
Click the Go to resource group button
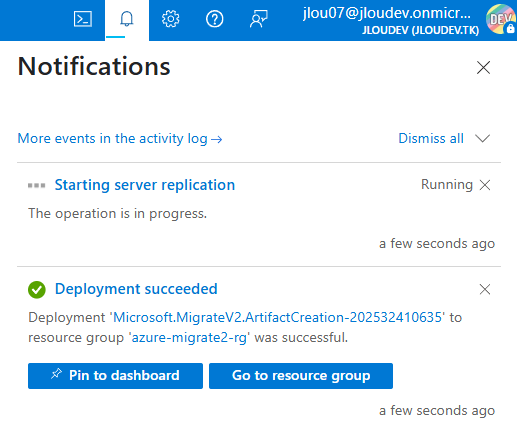pyautogui.click(x=301, y=376)
